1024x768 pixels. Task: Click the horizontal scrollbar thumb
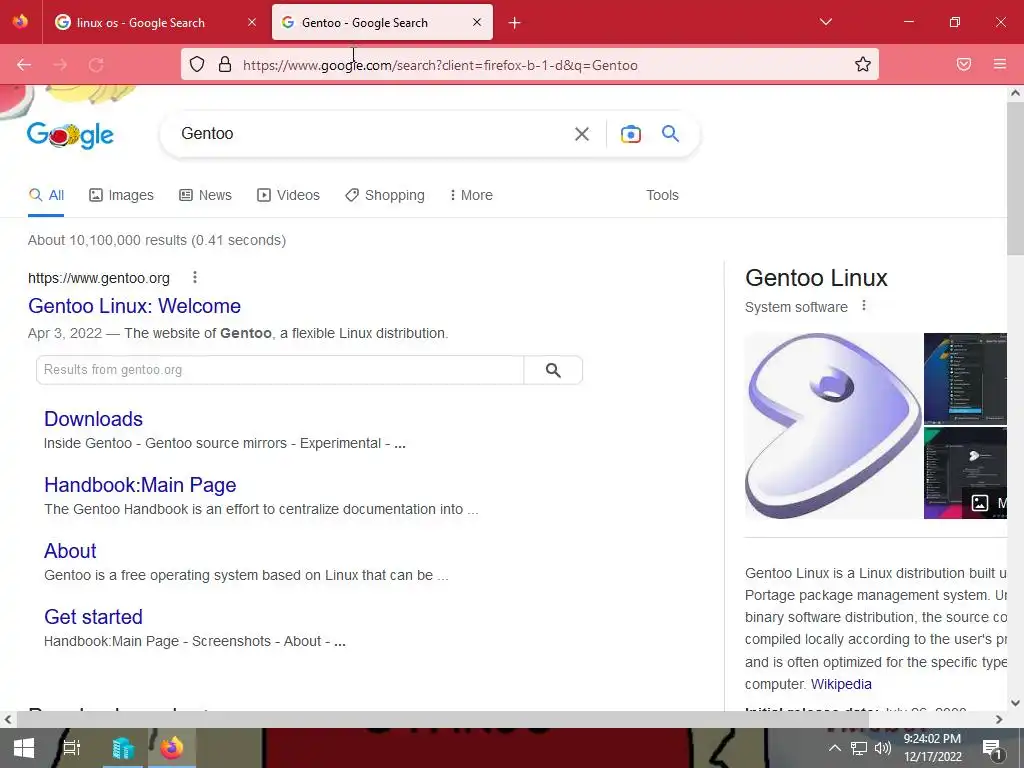[x=443, y=719]
